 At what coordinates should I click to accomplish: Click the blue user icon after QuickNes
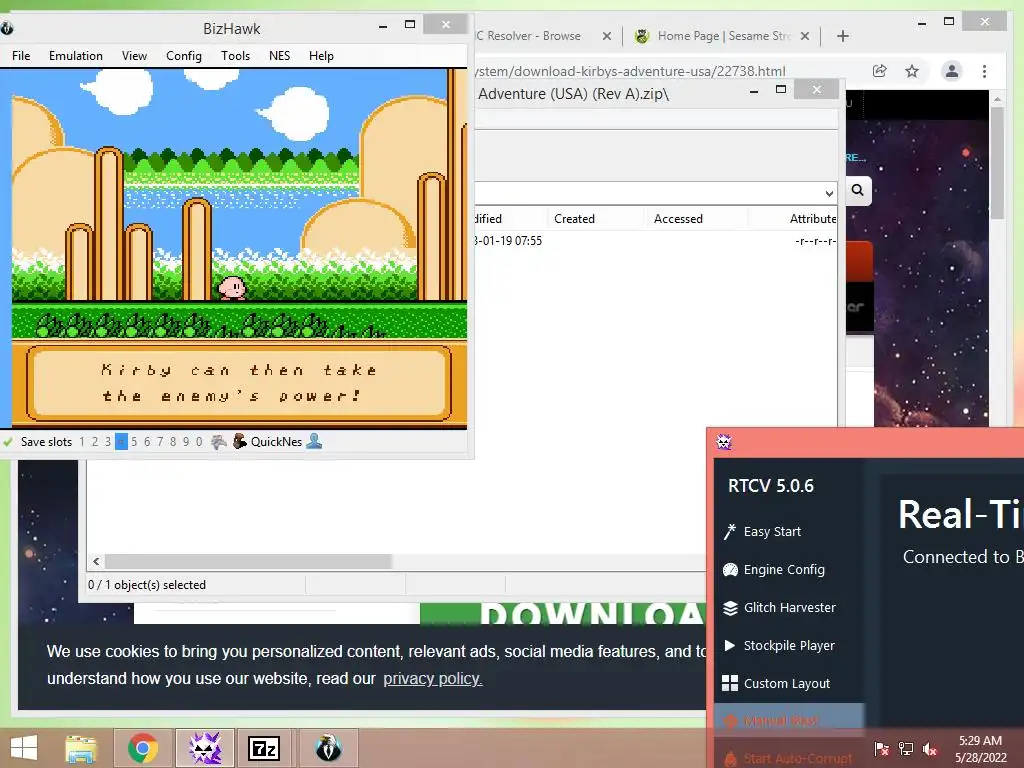click(314, 441)
